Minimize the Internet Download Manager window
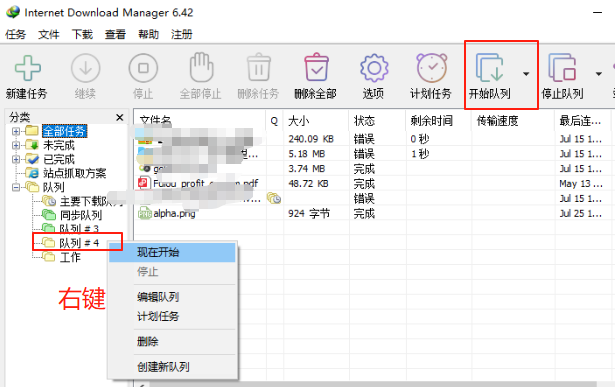This screenshot has height=387, width=615. pyautogui.click(x=597, y=13)
